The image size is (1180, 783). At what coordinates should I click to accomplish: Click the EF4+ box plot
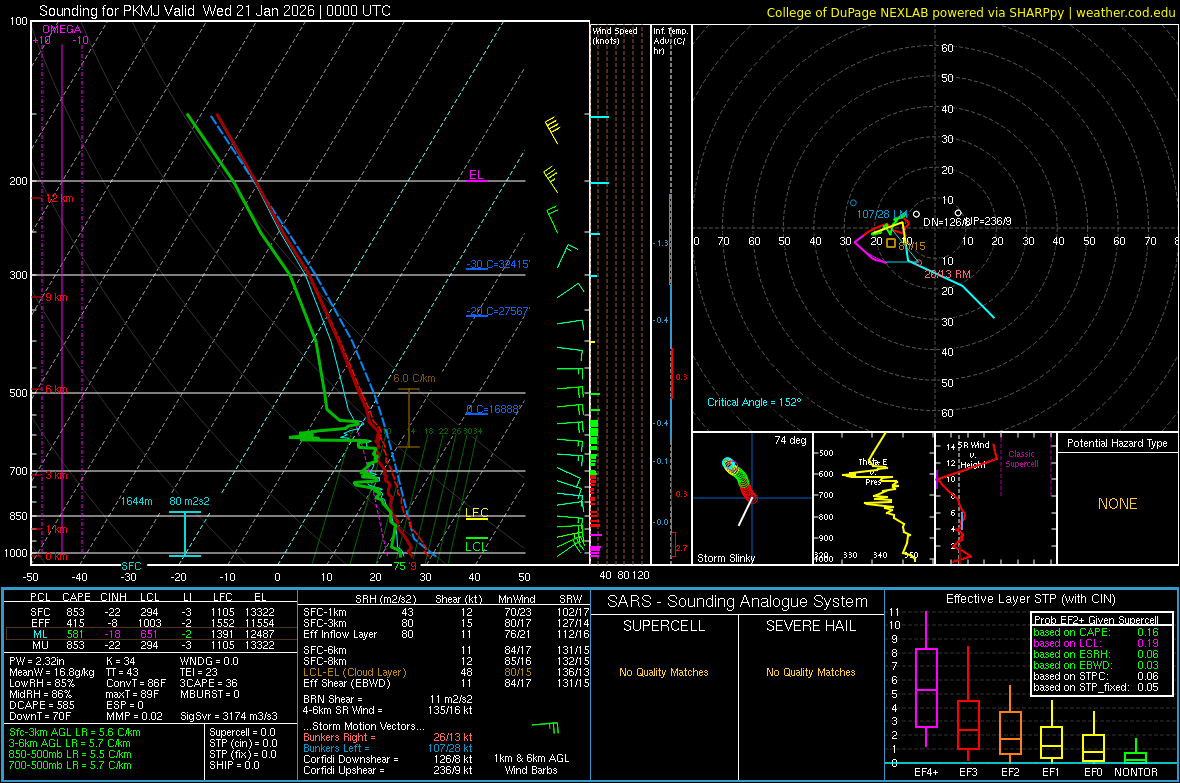tap(926, 680)
